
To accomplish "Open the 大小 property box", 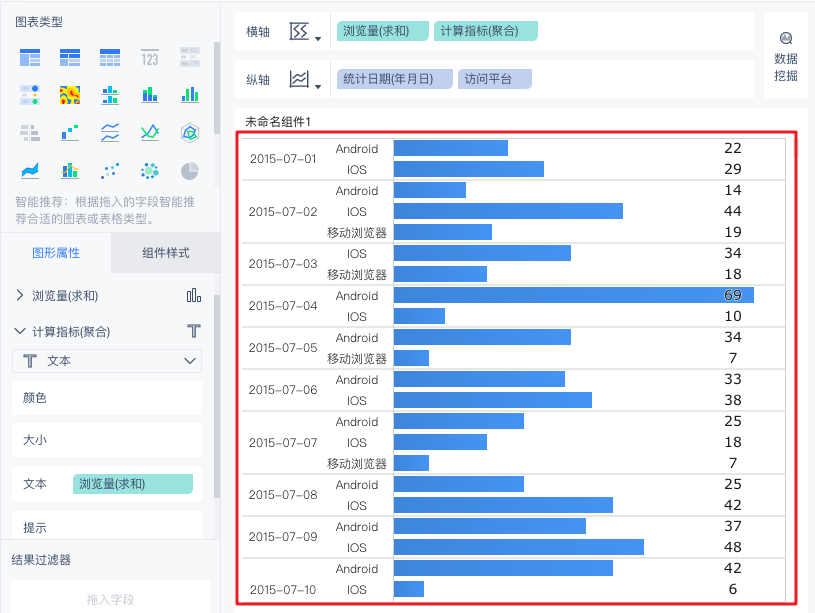I will click(x=107, y=440).
